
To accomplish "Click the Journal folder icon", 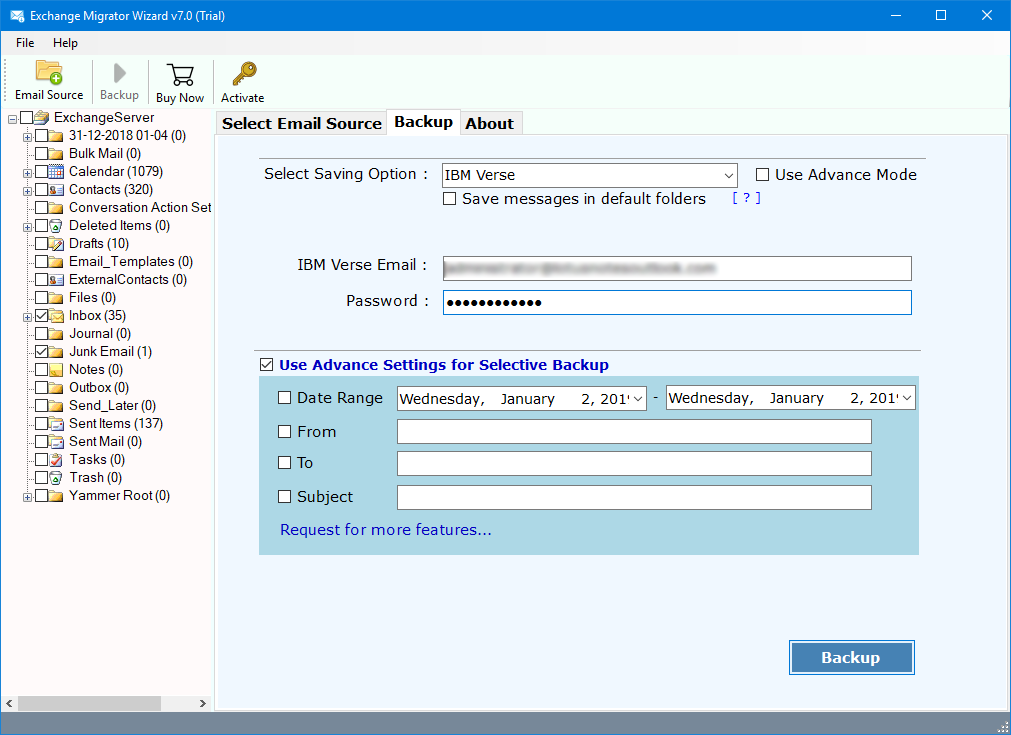I will [x=57, y=334].
